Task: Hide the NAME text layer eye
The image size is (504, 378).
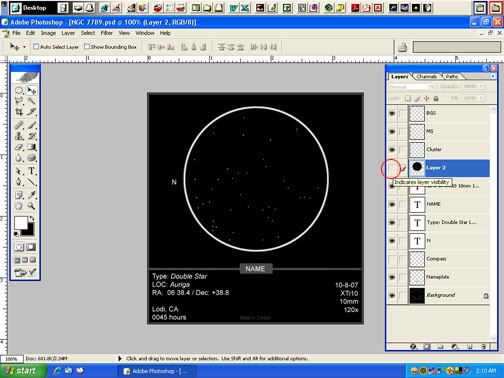Action: (392, 204)
